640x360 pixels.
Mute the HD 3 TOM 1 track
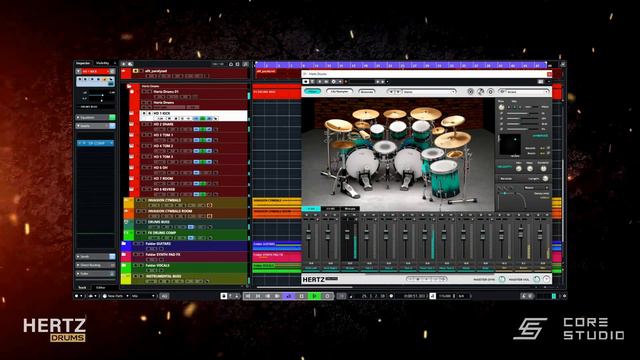pos(144,135)
